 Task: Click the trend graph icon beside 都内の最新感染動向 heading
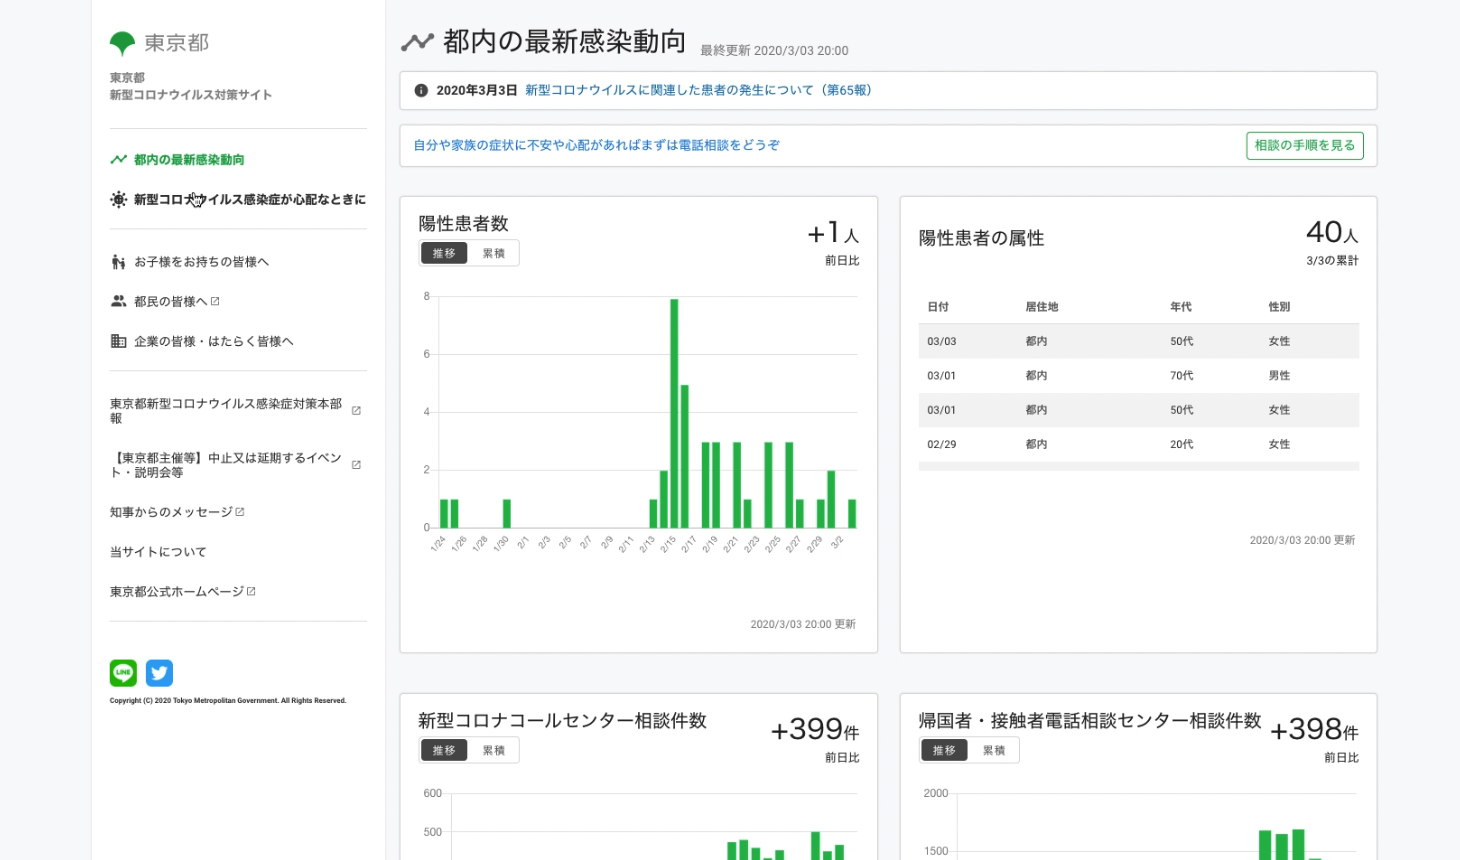[417, 42]
